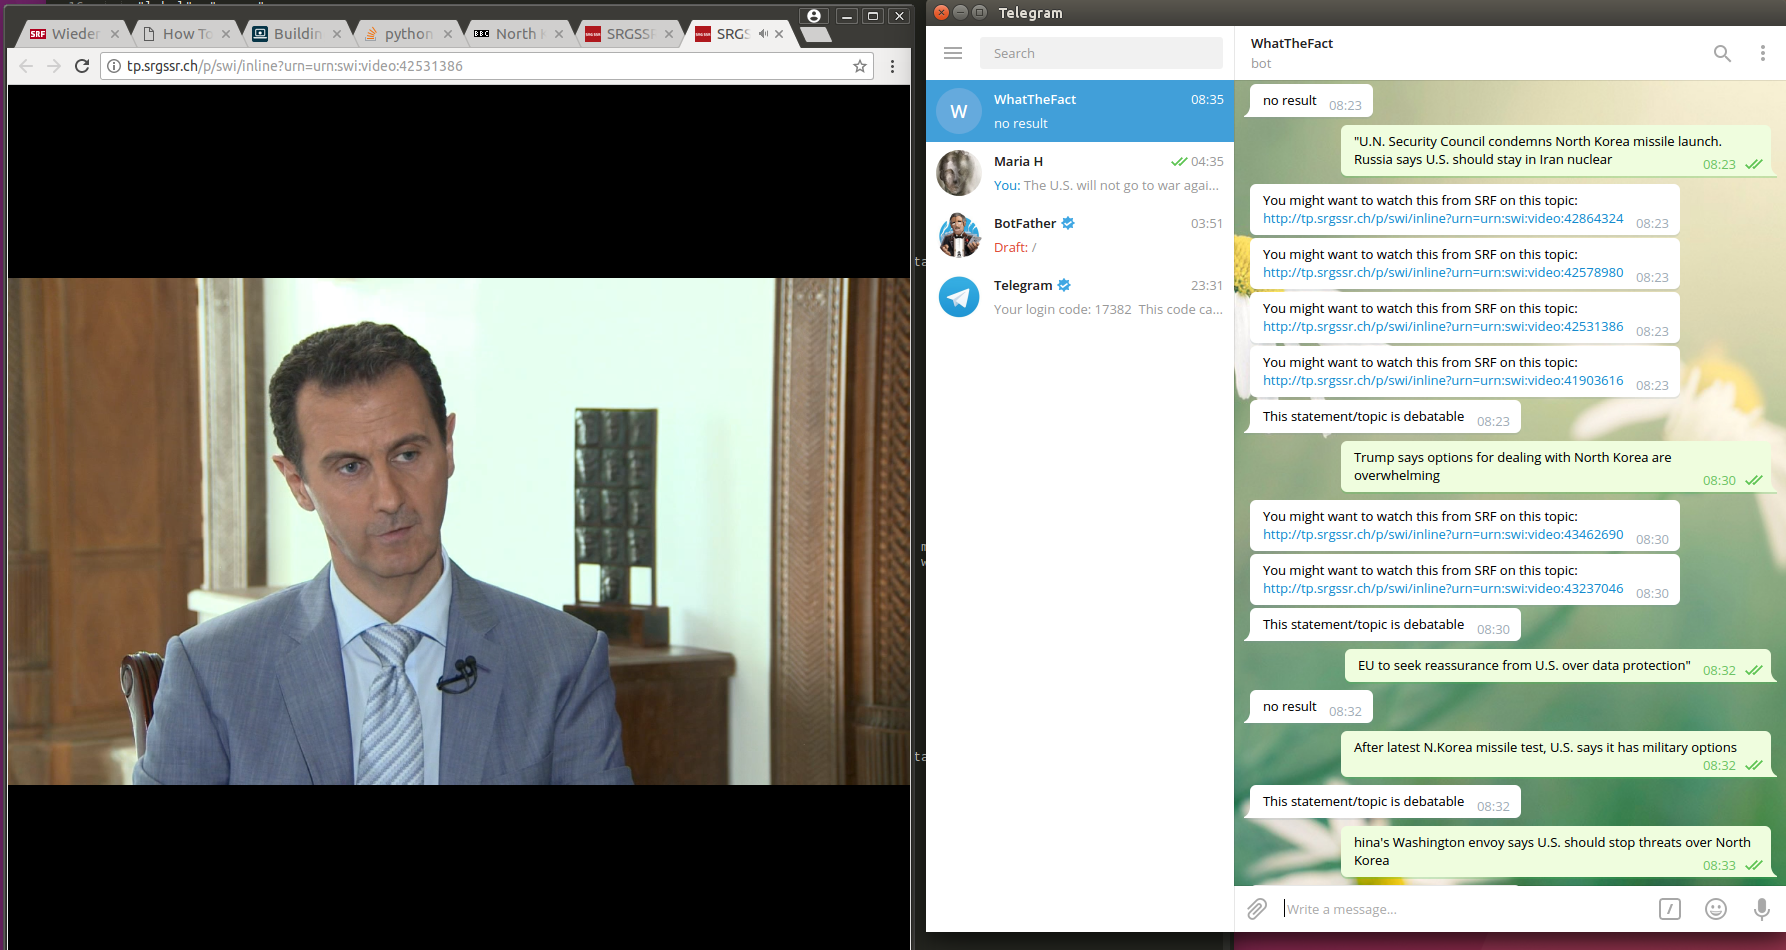The height and width of the screenshot is (950, 1786).
Task: Open the emoji picker in Telegram
Action: [1716, 909]
